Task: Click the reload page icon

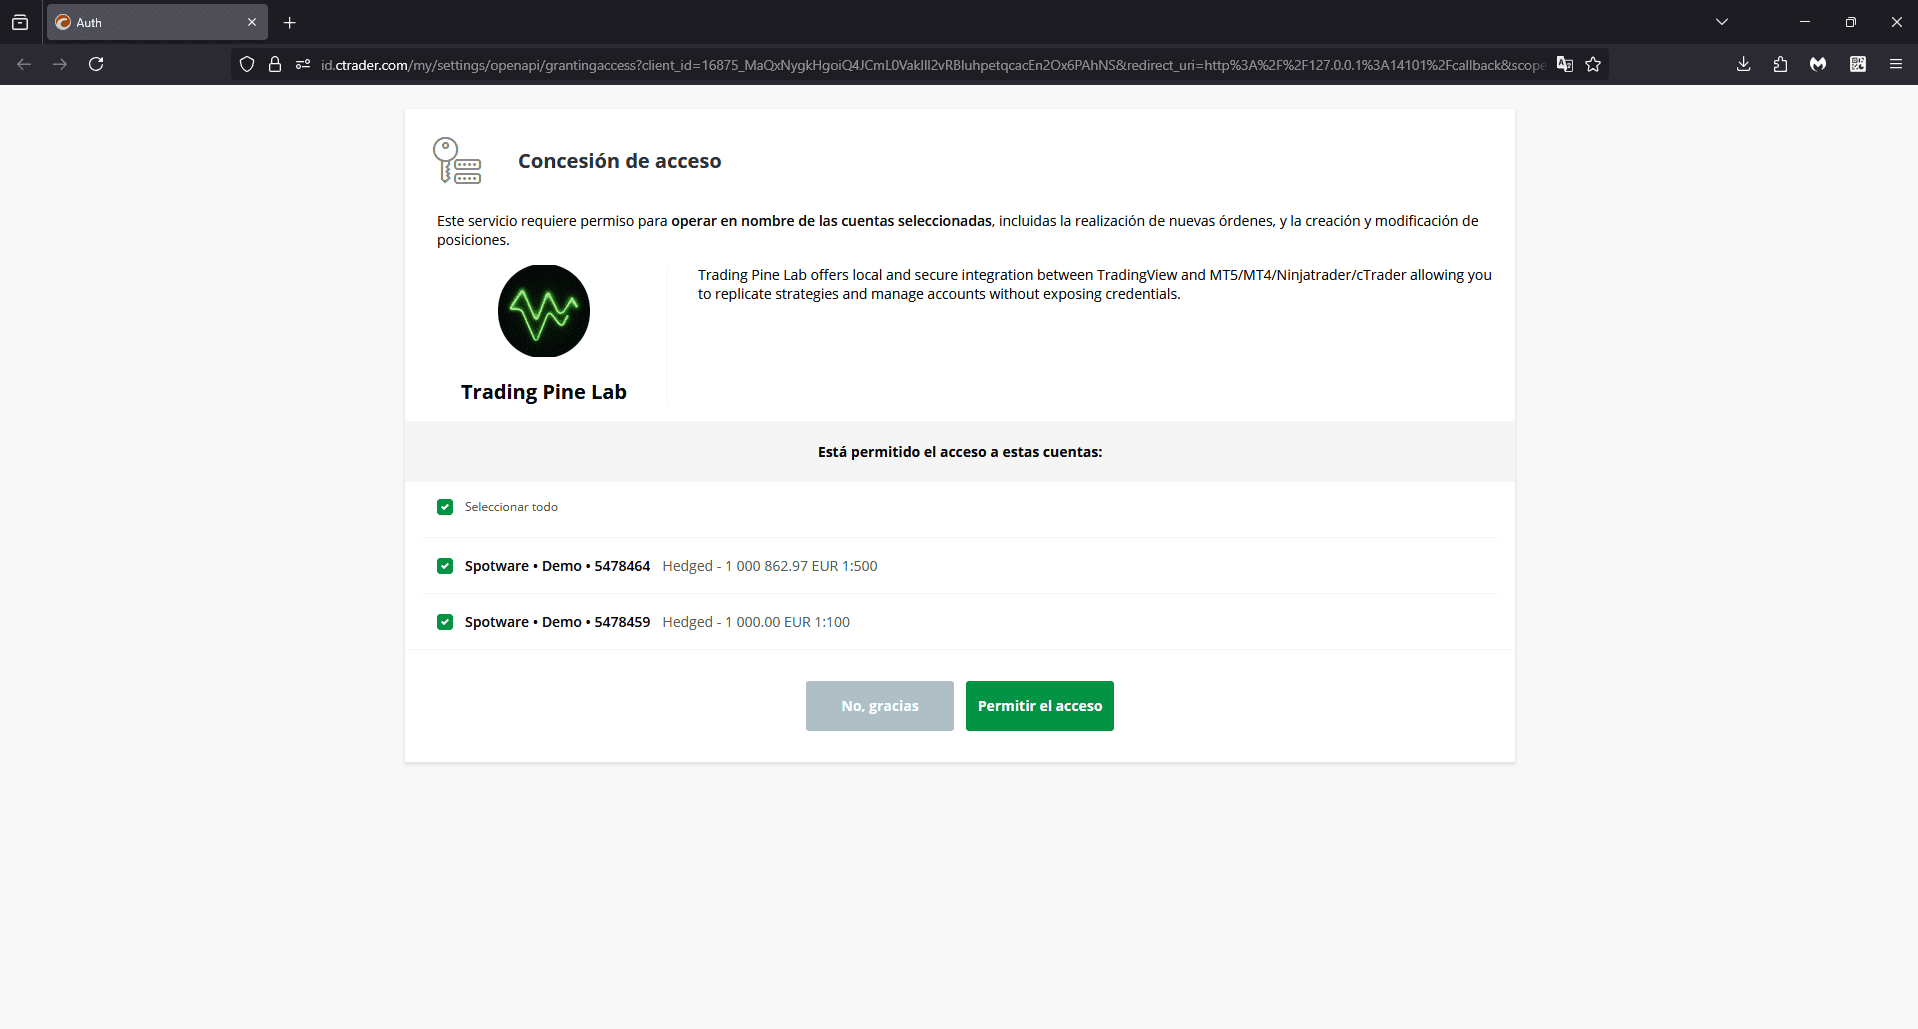Action: (96, 64)
